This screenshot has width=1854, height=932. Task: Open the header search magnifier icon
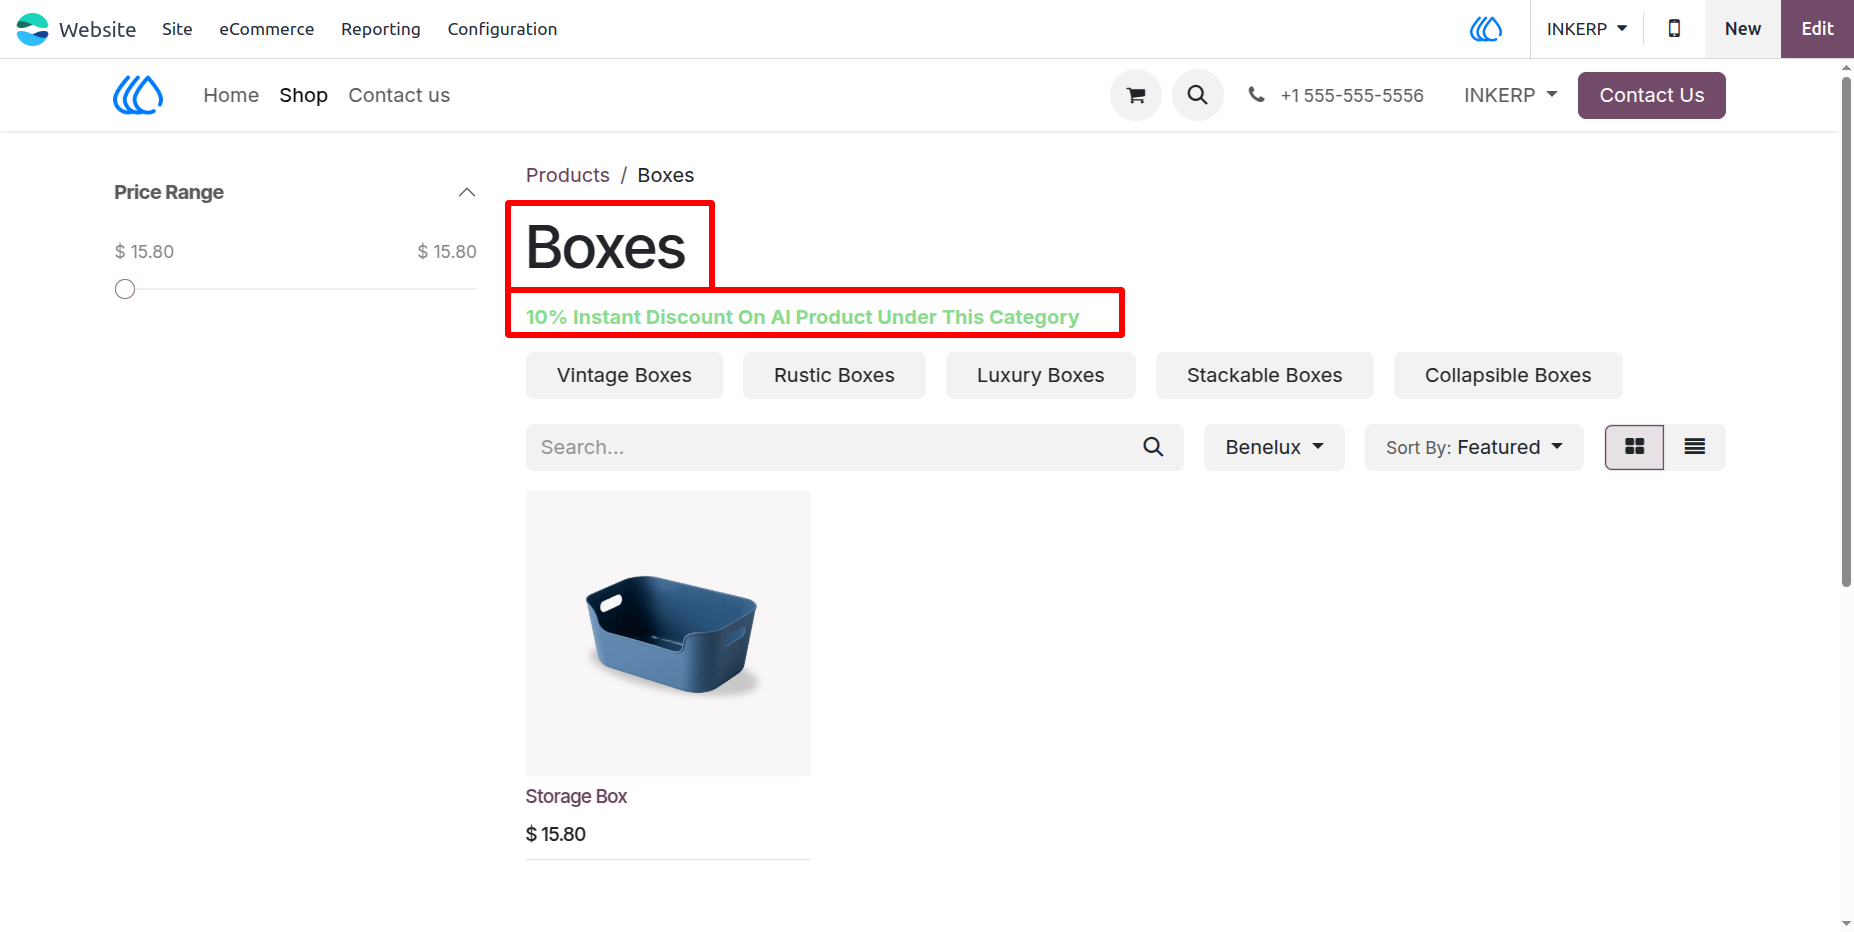point(1198,95)
